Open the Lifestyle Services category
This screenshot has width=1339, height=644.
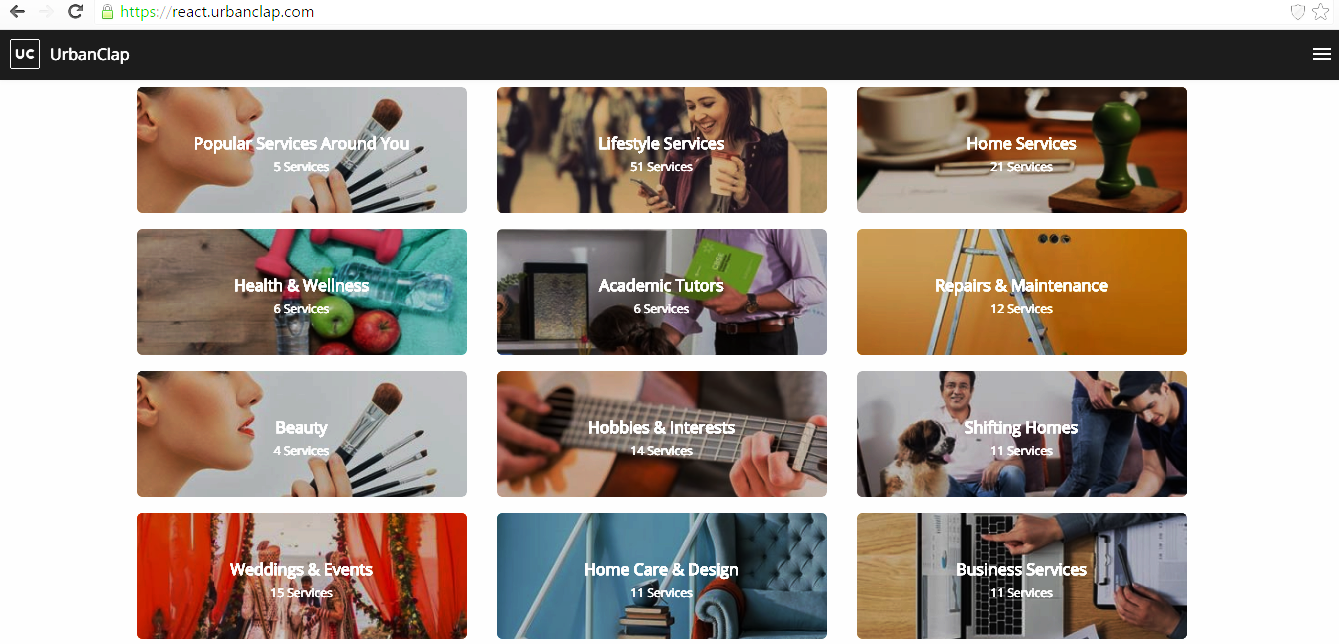point(662,150)
